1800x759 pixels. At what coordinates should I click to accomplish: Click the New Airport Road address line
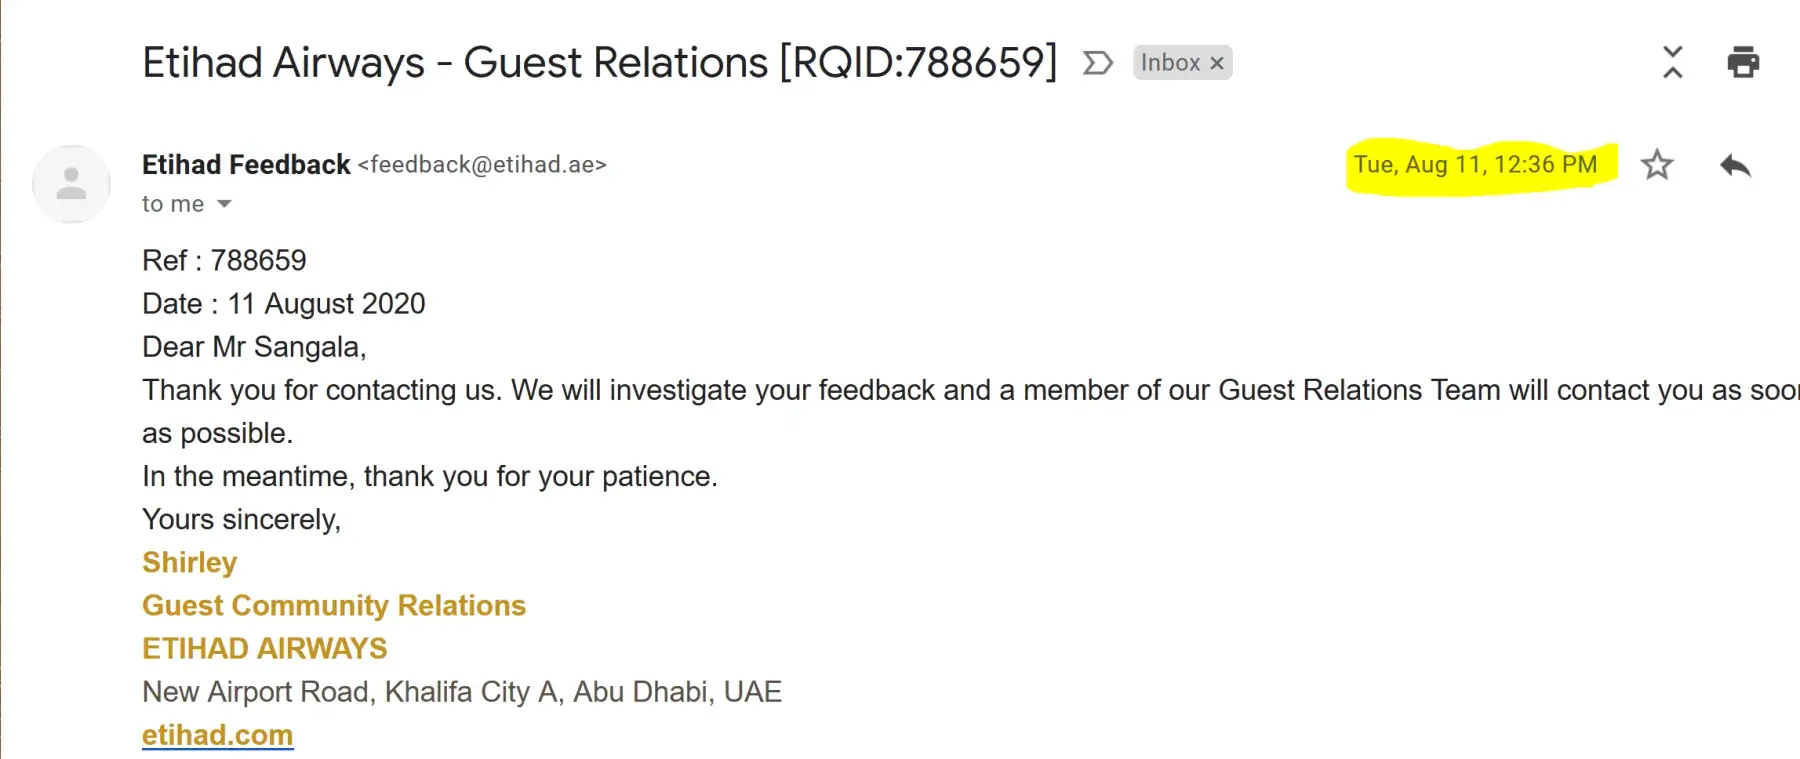pos(462,692)
